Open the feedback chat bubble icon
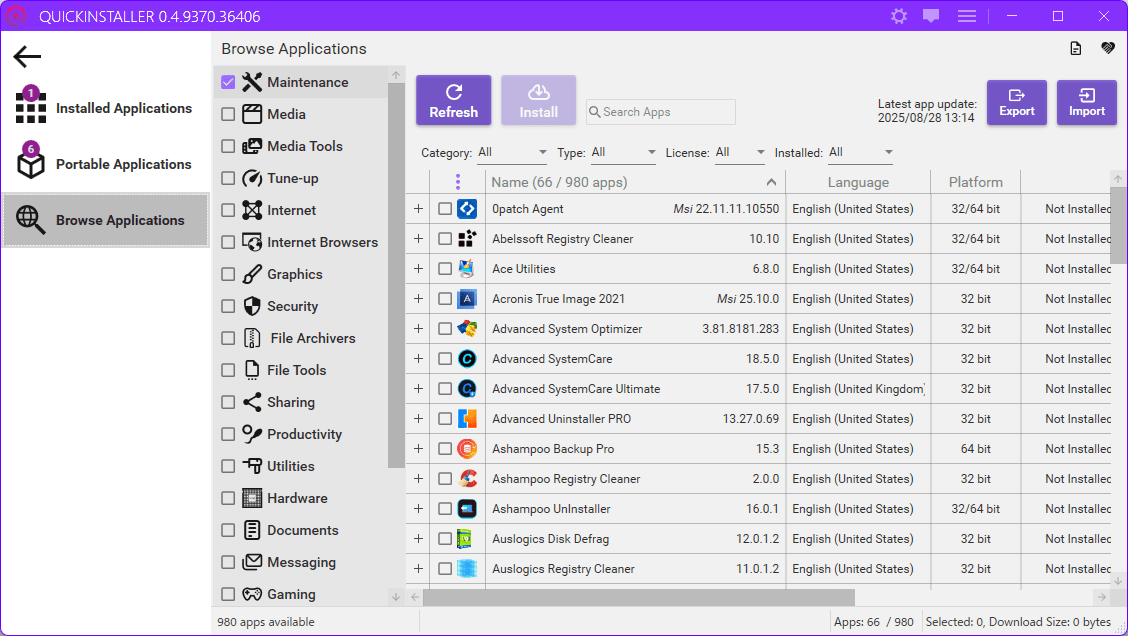The width and height of the screenshot is (1128, 636). coord(931,16)
